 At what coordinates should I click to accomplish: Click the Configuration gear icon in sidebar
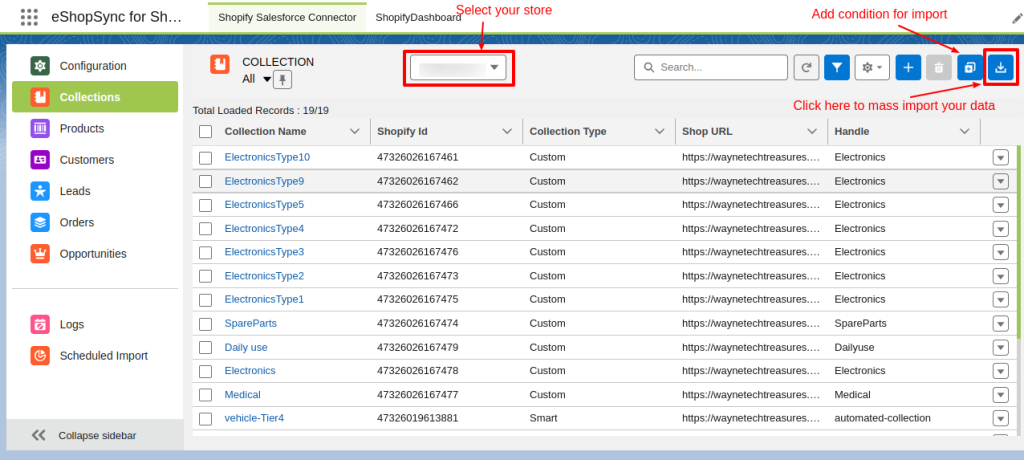click(40, 65)
